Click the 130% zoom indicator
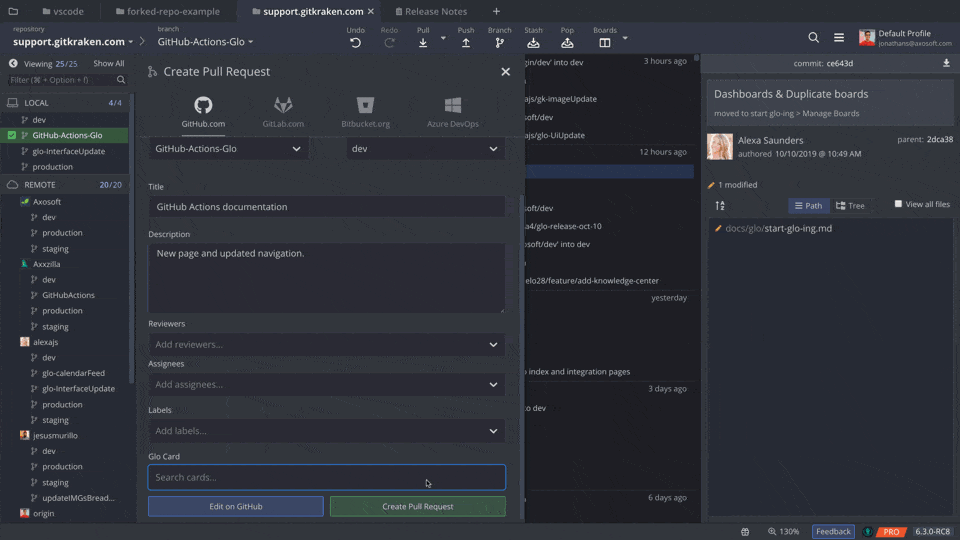 [x=784, y=531]
